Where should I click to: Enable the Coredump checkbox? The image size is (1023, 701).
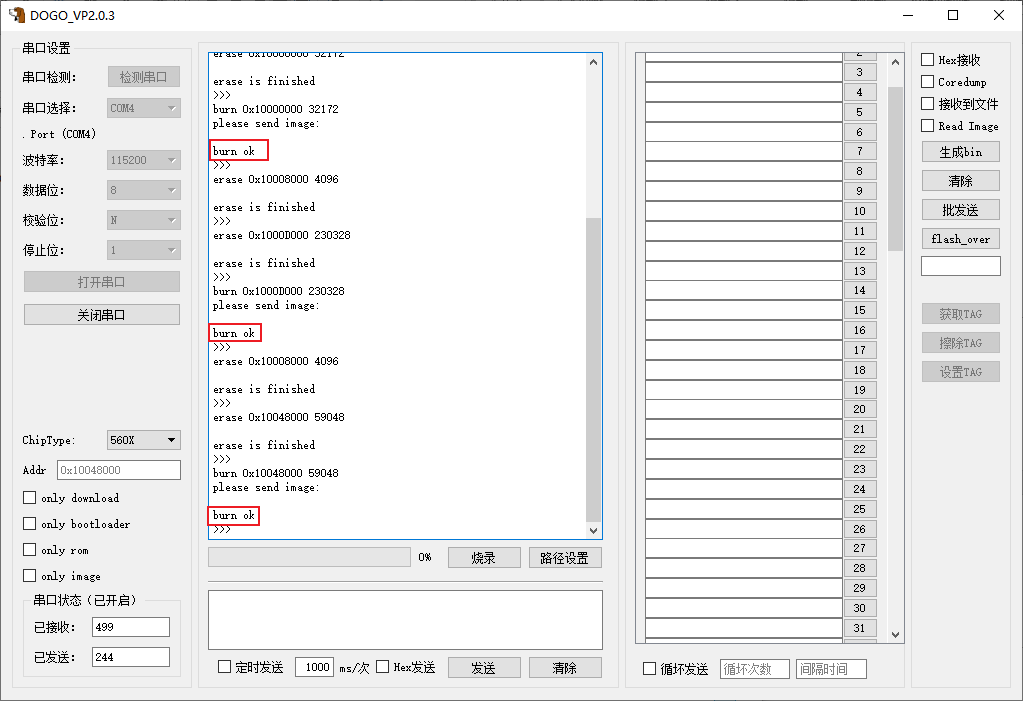coord(927,82)
